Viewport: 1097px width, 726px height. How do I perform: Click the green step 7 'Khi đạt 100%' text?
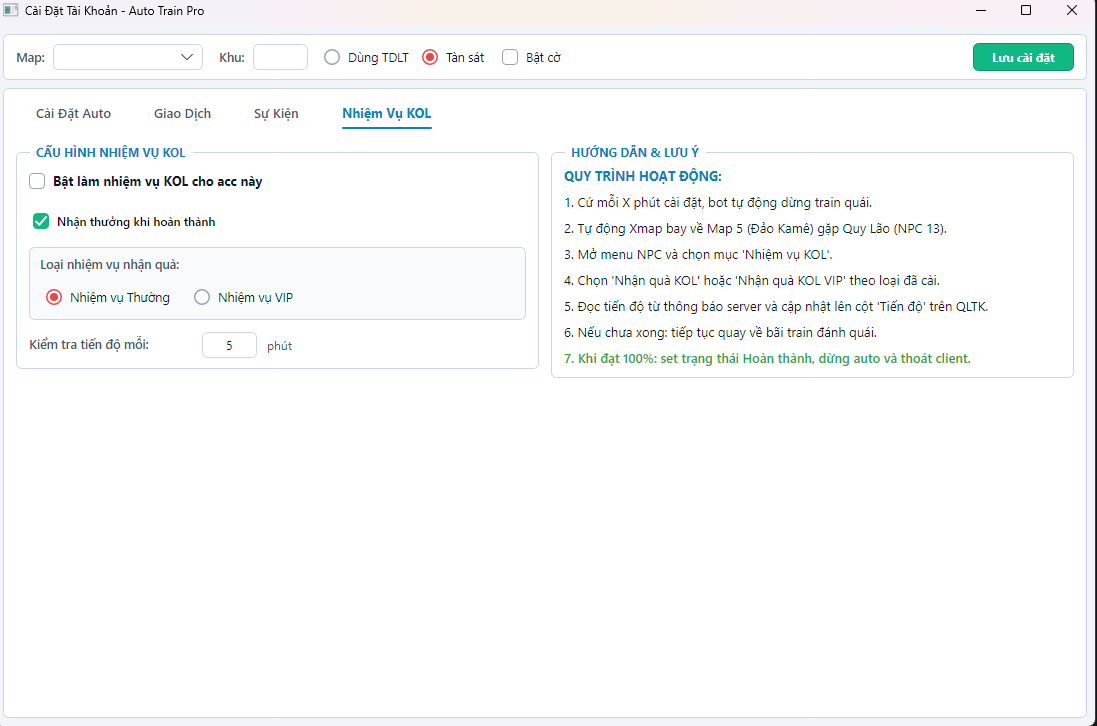(767, 359)
